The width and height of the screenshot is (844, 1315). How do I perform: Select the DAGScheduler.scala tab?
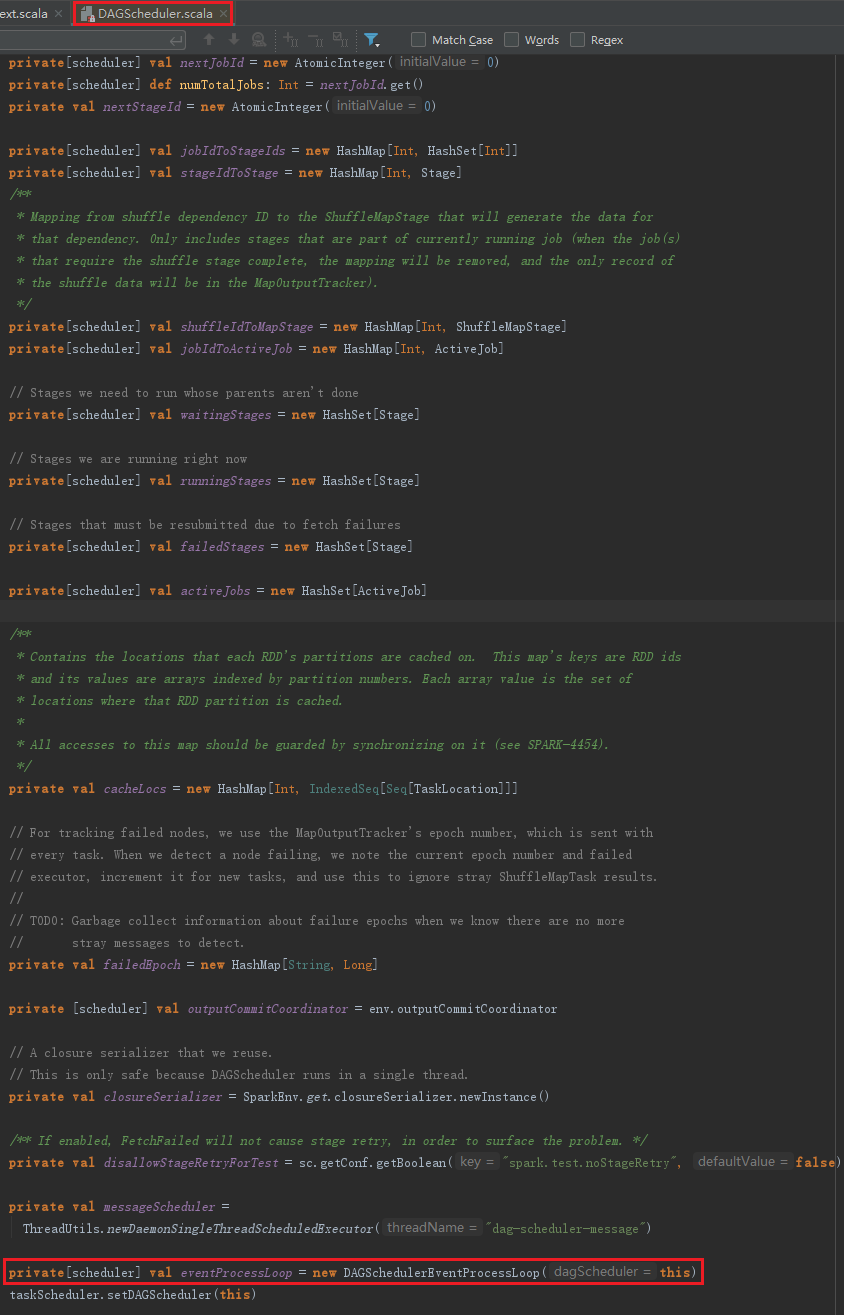pos(155,14)
